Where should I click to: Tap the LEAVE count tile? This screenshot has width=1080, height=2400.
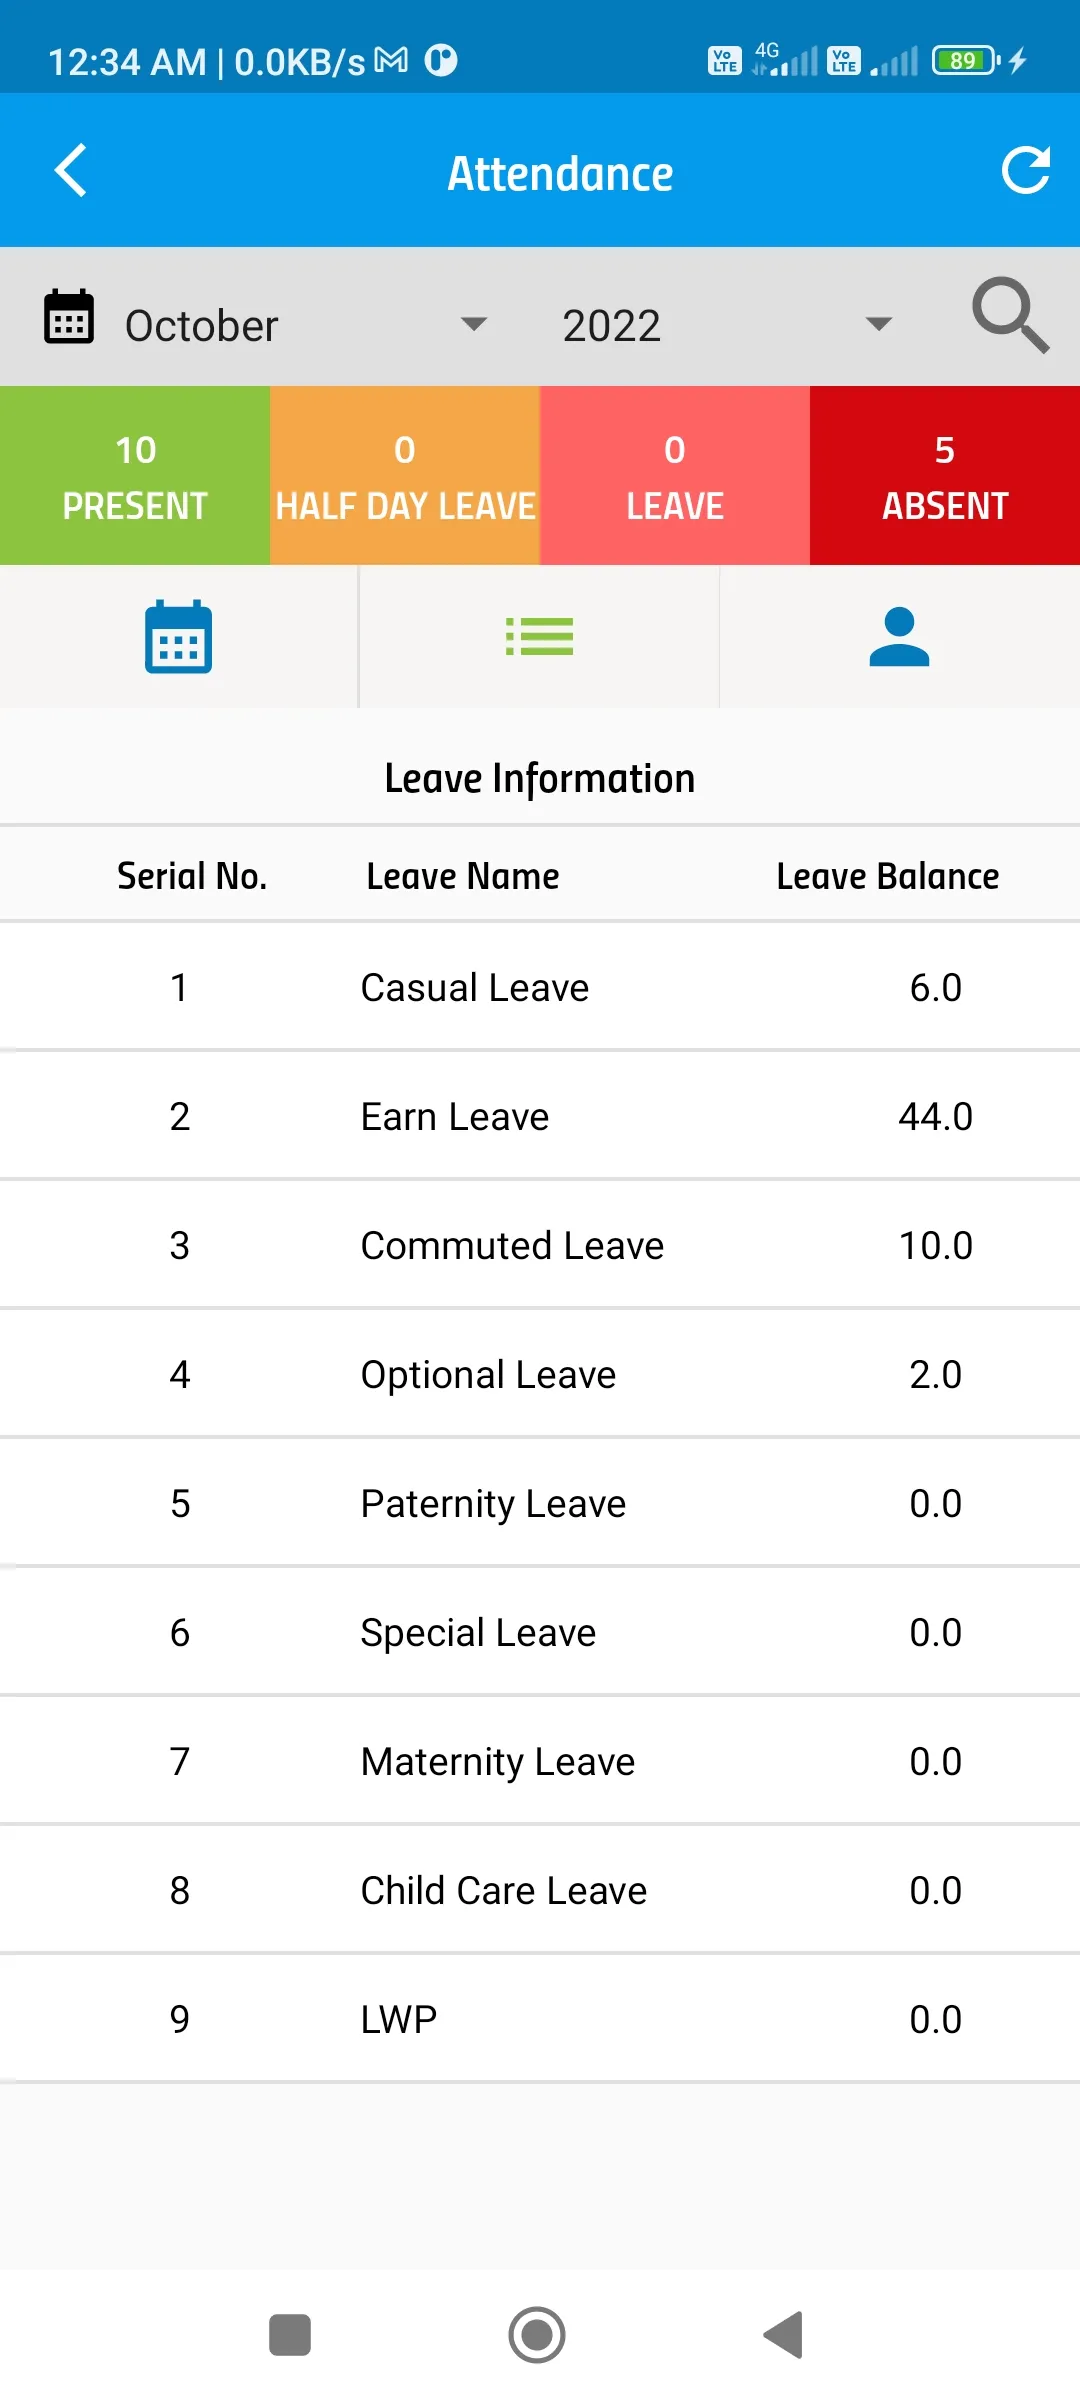point(675,476)
